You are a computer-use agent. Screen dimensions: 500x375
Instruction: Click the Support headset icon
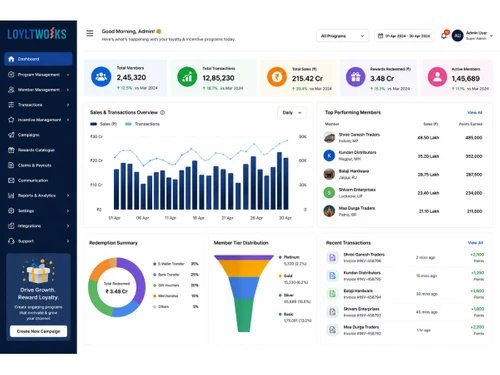point(11,241)
